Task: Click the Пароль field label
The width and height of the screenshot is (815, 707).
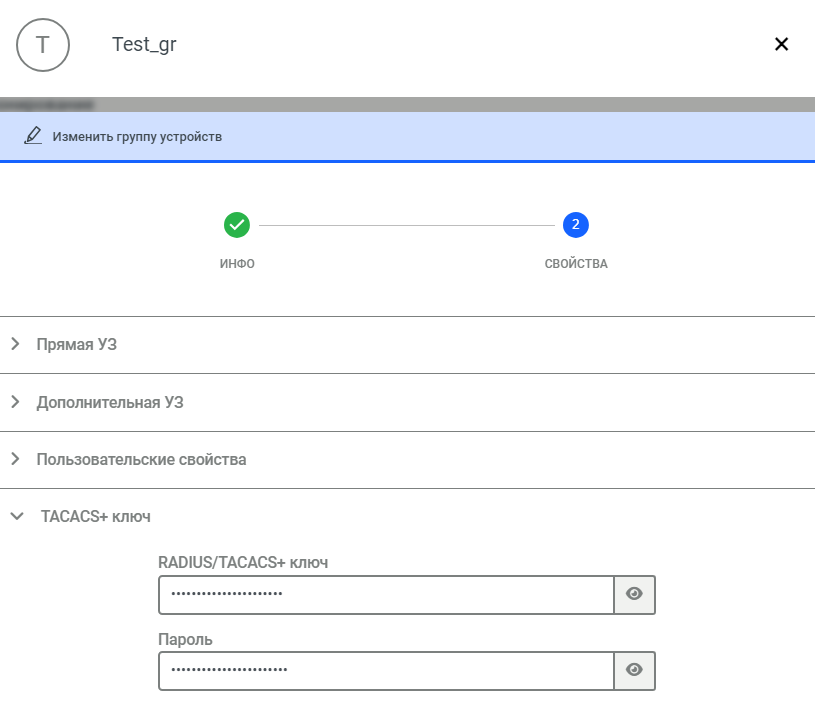Action: click(x=185, y=639)
